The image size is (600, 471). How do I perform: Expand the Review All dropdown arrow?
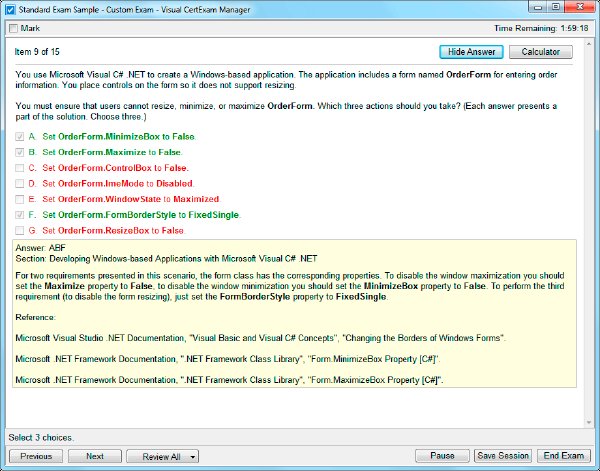pyautogui.click(x=192, y=456)
